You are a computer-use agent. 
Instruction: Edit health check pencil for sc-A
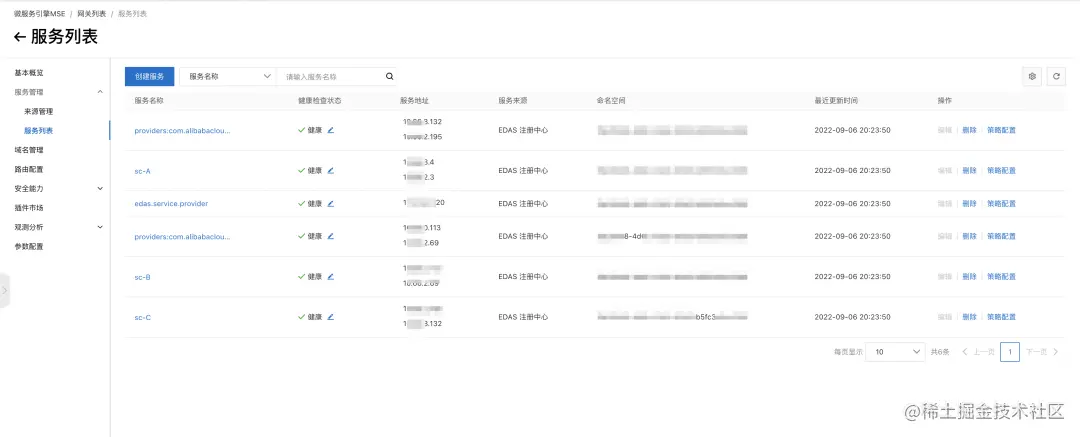click(331, 170)
